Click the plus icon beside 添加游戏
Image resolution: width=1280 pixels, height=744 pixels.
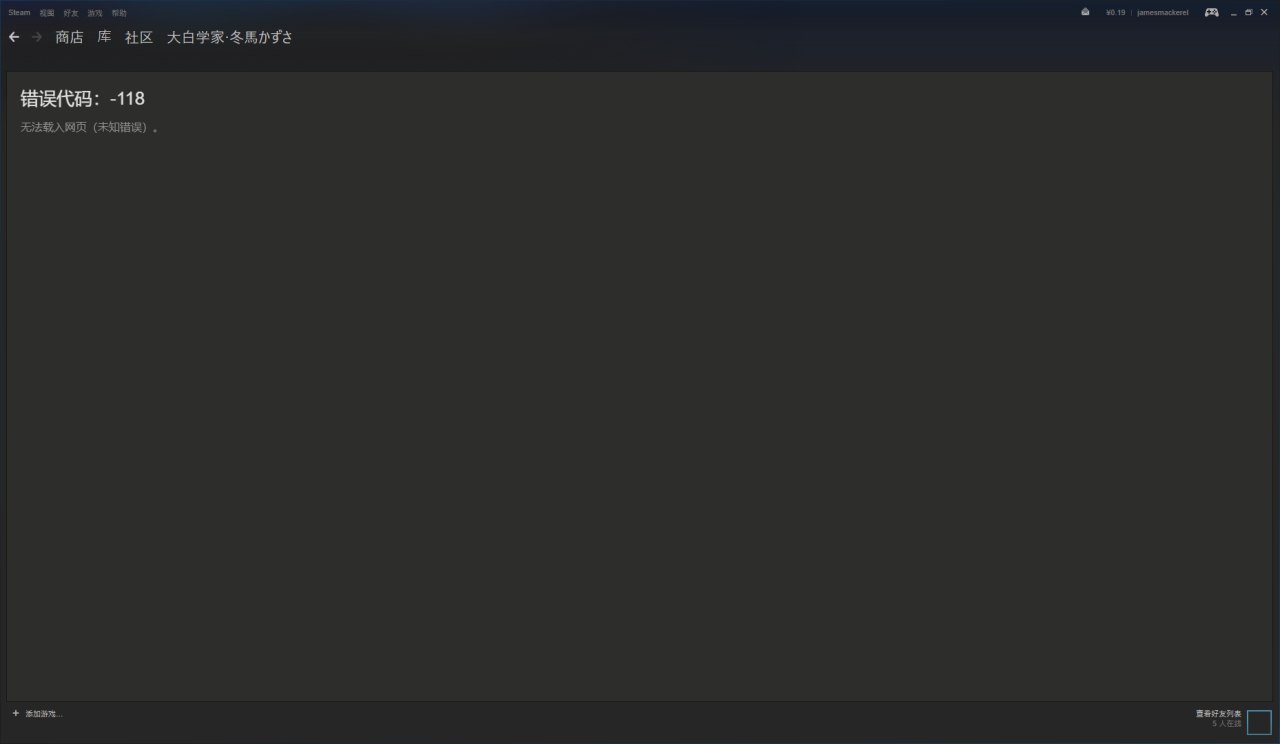click(x=15, y=713)
